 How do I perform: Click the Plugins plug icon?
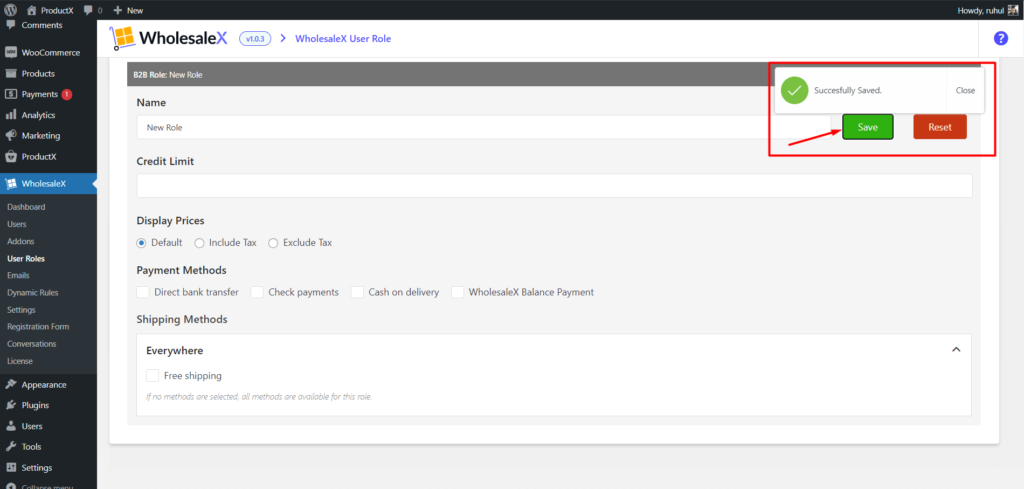click(x=10, y=405)
